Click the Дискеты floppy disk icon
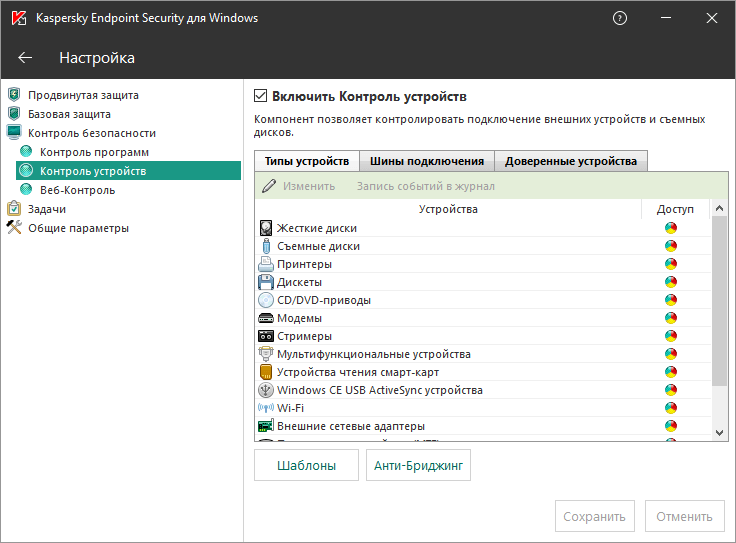The image size is (736, 543). 266,282
